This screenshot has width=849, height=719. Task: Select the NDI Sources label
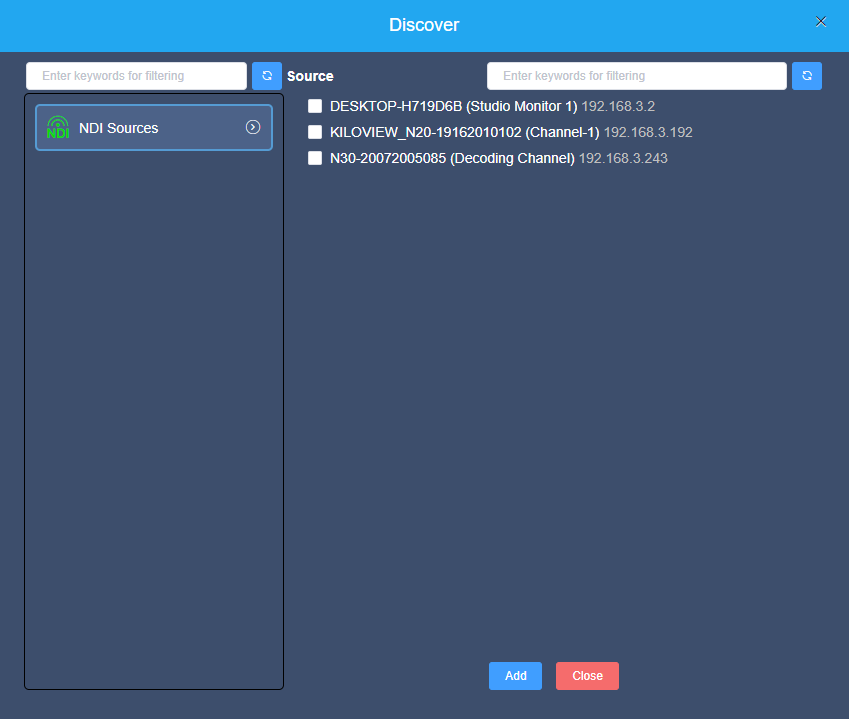(x=119, y=128)
